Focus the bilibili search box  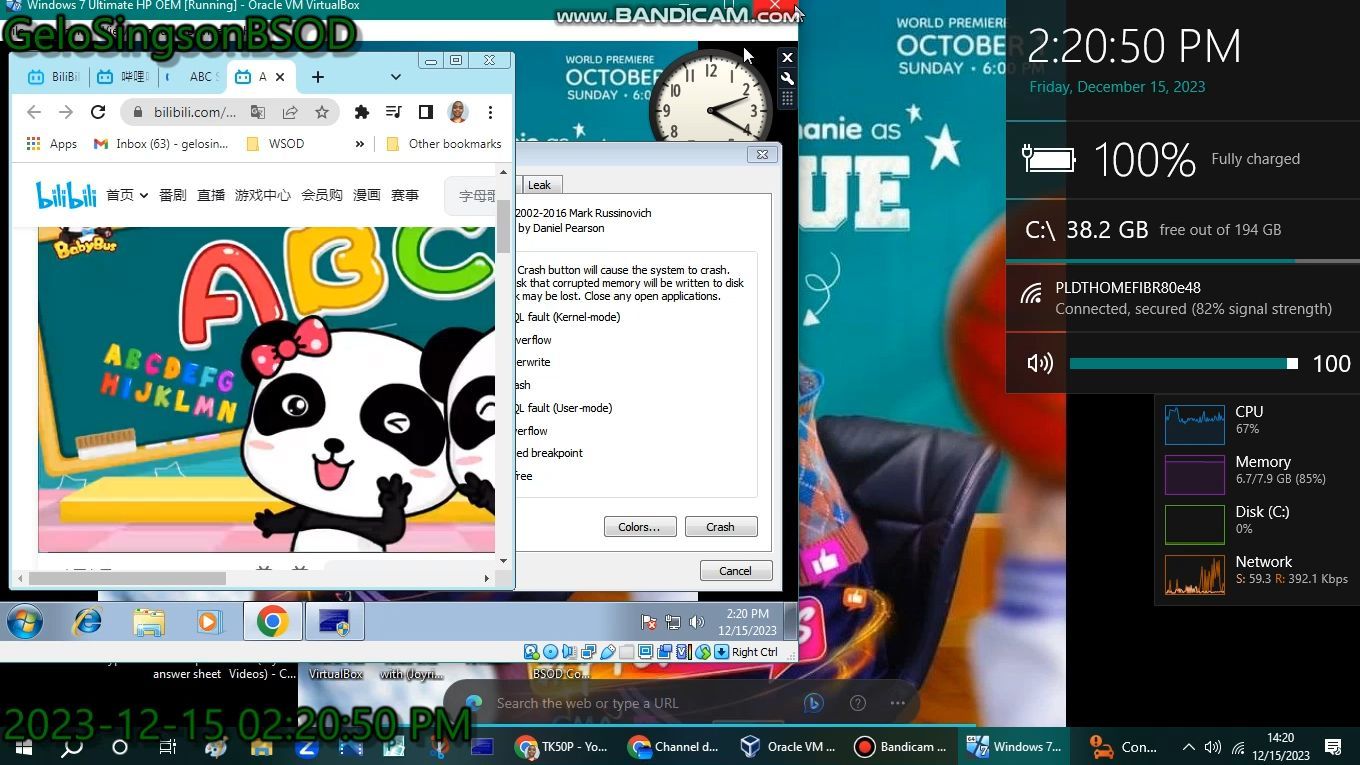(471, 195)
